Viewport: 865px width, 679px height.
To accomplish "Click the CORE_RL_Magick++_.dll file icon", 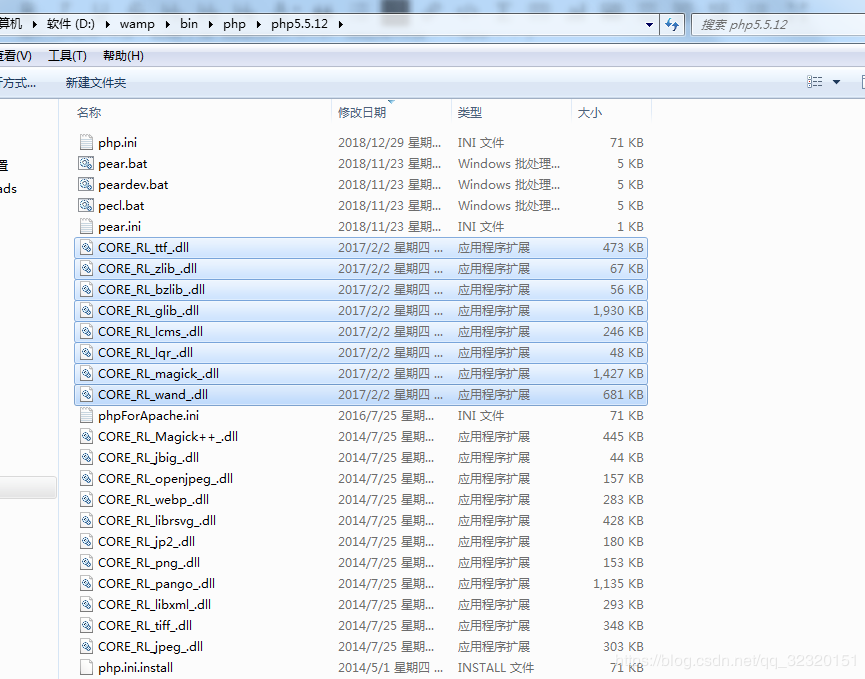I will coord(86,437).
